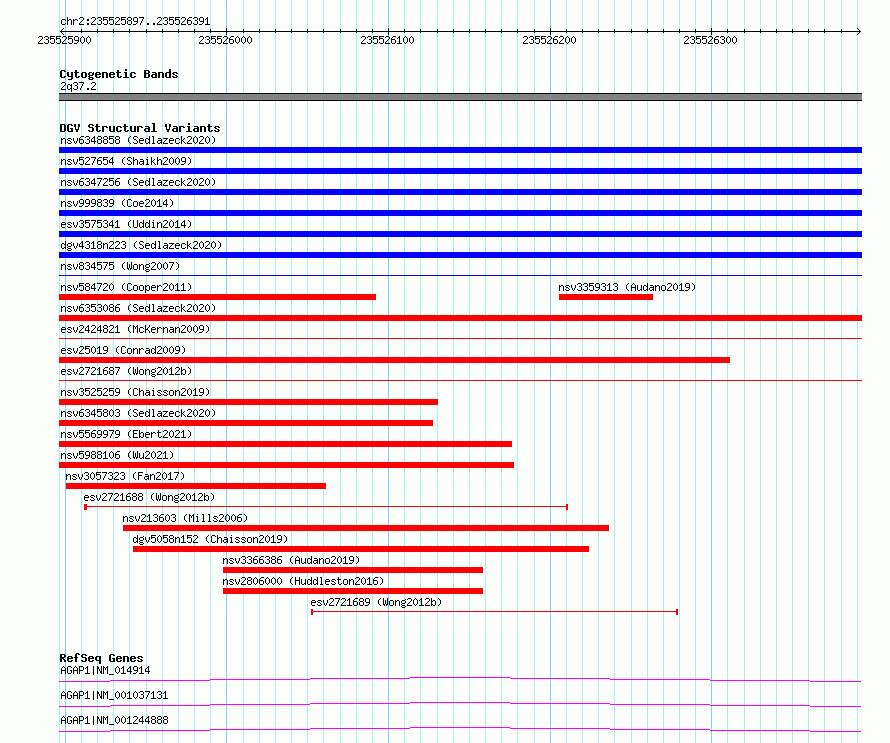Click the red bar under nsv584720 (Cooper2011)
This screenshot has height=743, width=890.
[x=217, y=297]
